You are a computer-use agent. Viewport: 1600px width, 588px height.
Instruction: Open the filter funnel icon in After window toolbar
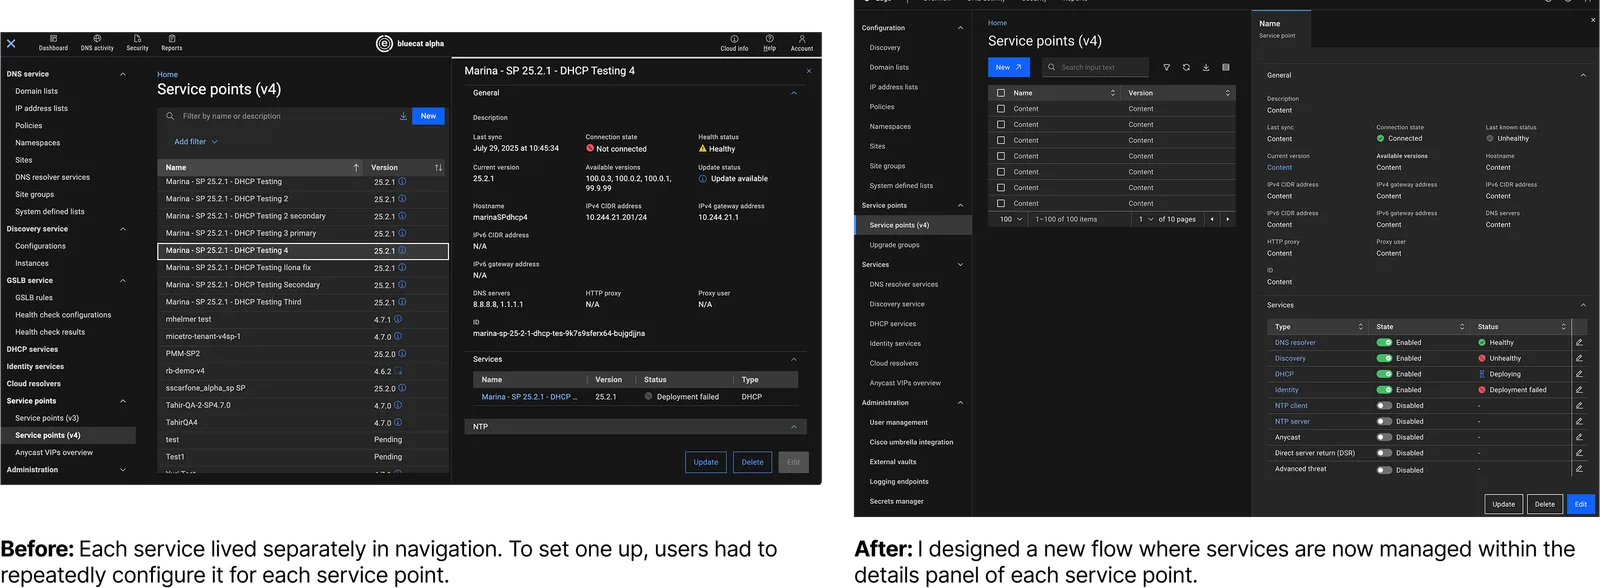pos(1166,67)
